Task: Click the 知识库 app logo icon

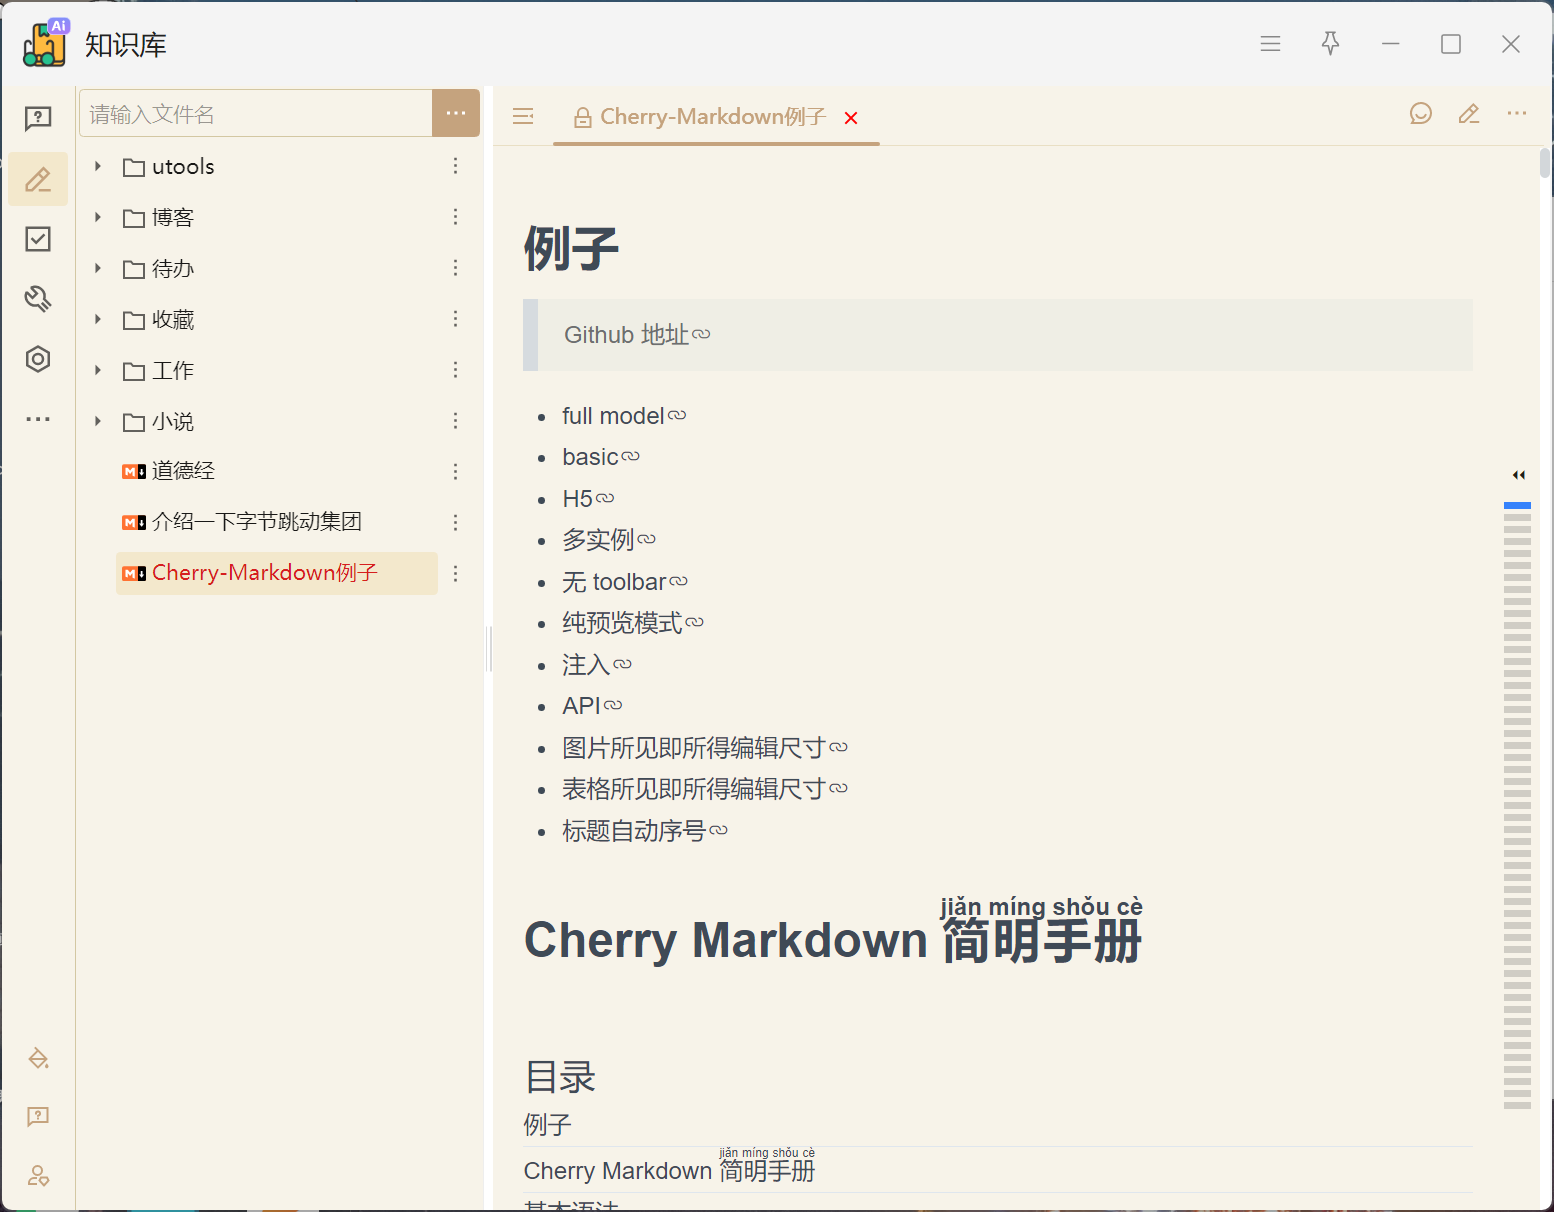Action: 45,43
